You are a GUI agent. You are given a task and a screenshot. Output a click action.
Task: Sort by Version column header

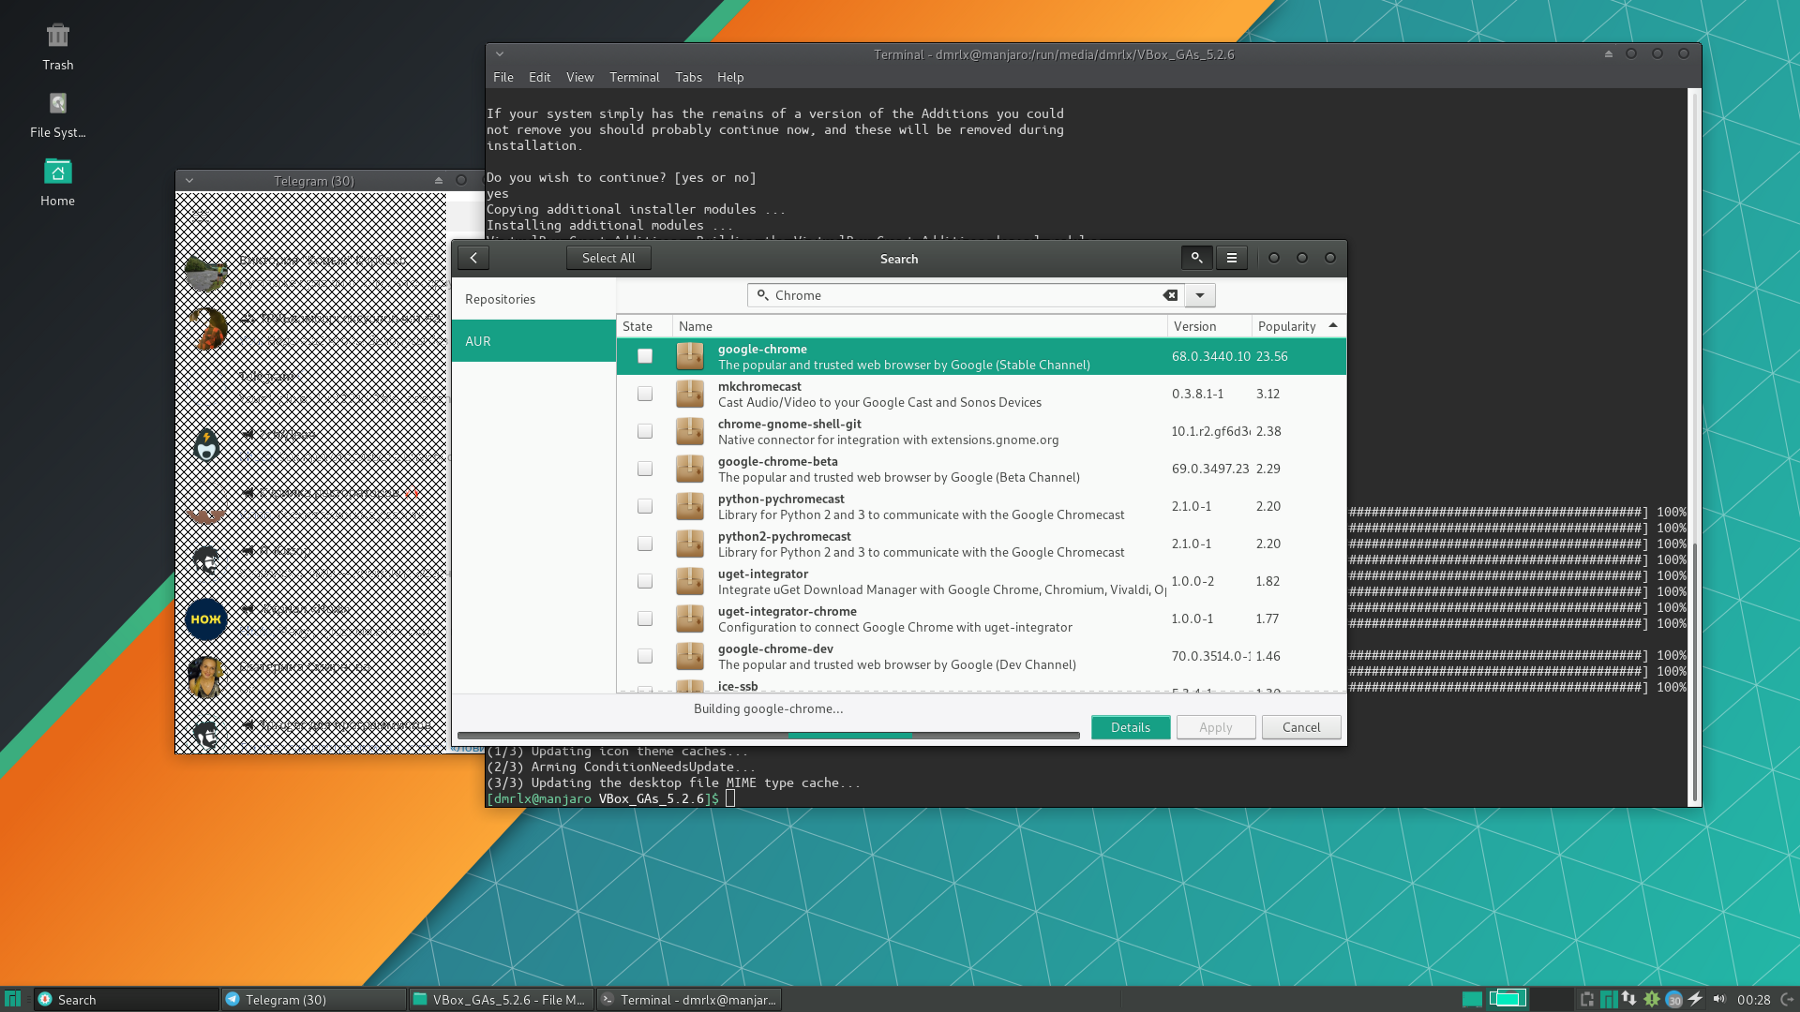pyautogui.click(x=1209, y=326)
